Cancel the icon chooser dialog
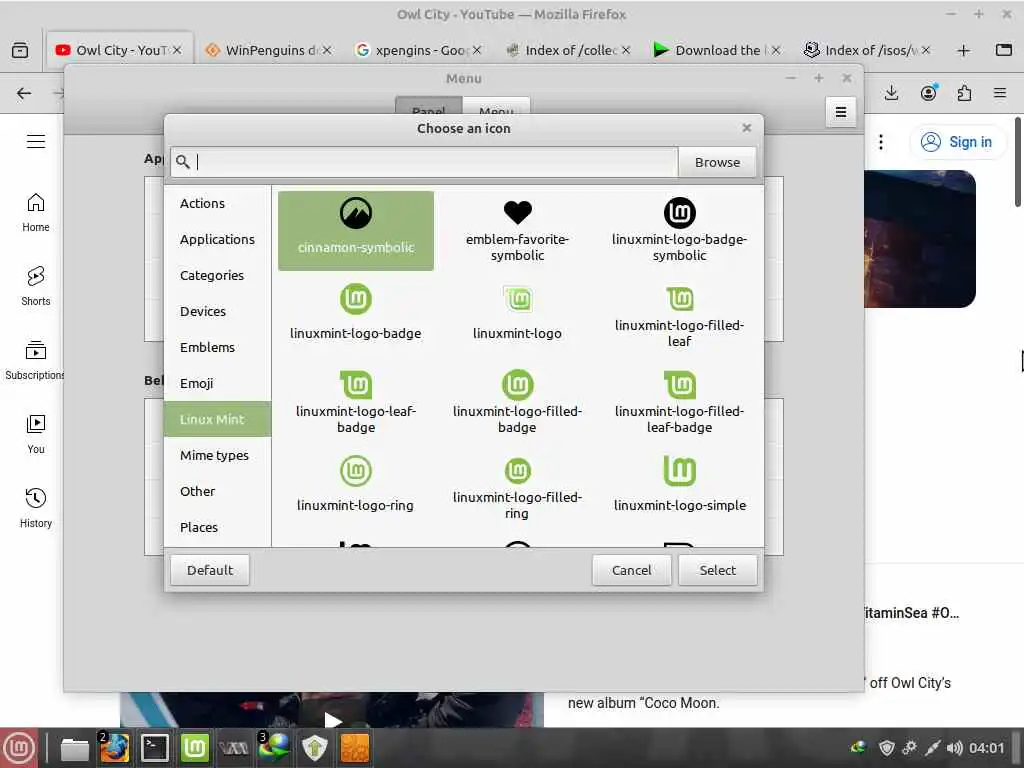1024x768 pixels. 631,570
